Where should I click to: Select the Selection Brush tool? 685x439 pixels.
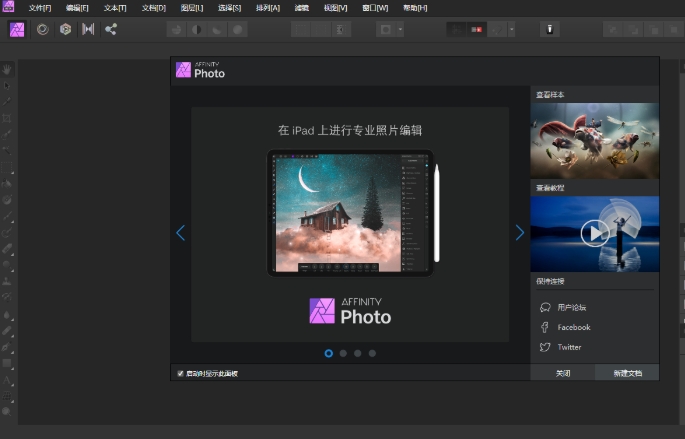coord(7,135)
